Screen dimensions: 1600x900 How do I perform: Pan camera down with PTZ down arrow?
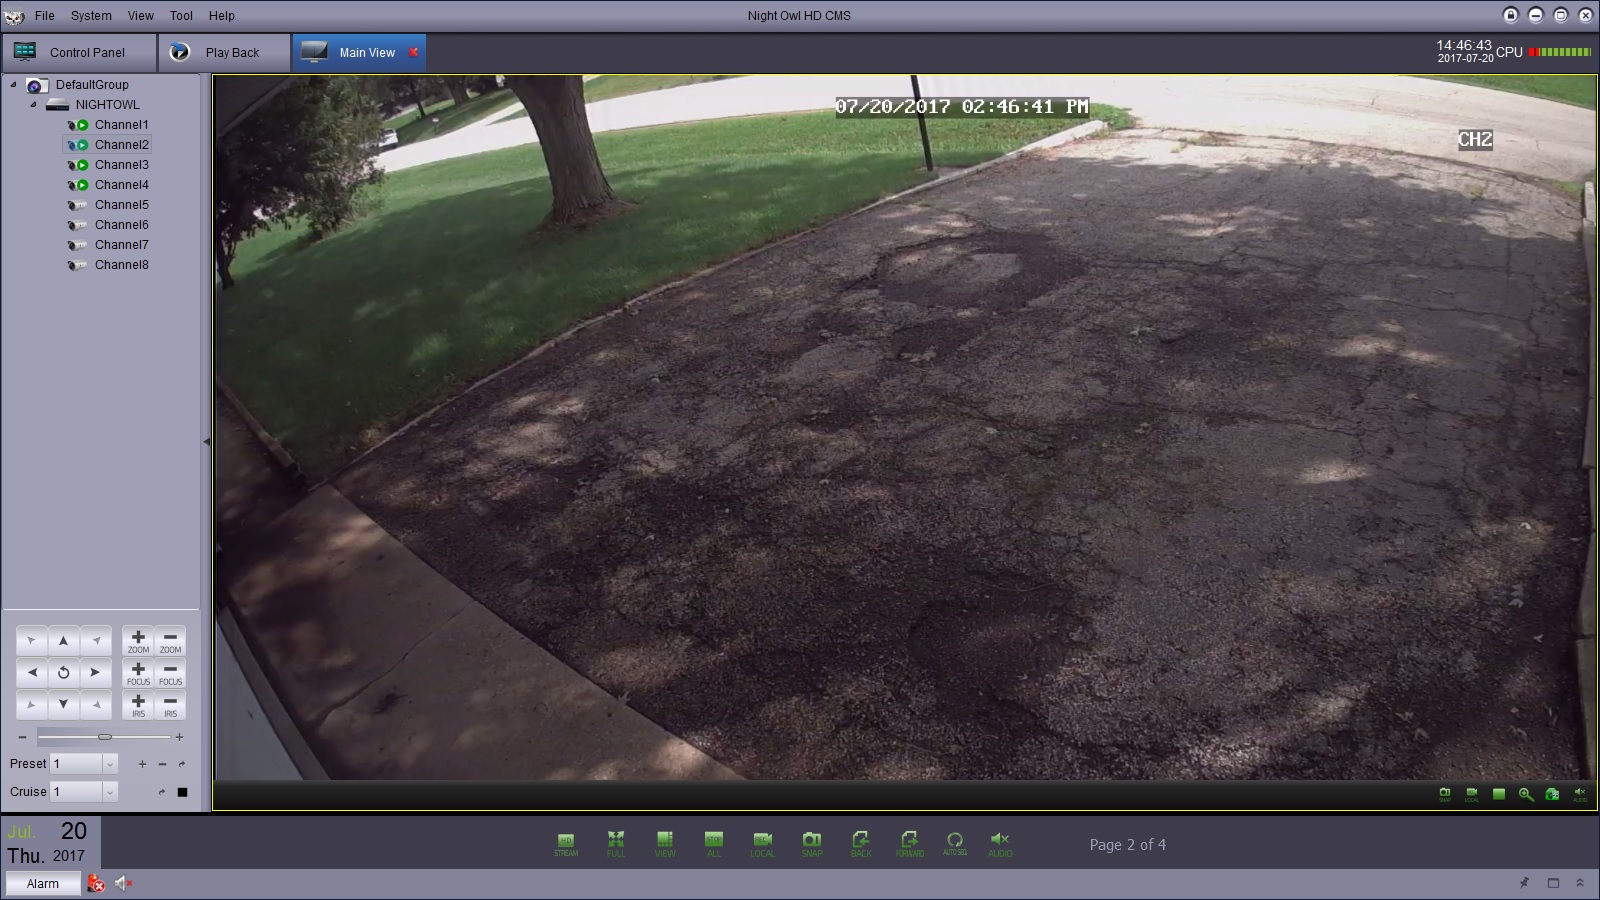coord(63,704)
